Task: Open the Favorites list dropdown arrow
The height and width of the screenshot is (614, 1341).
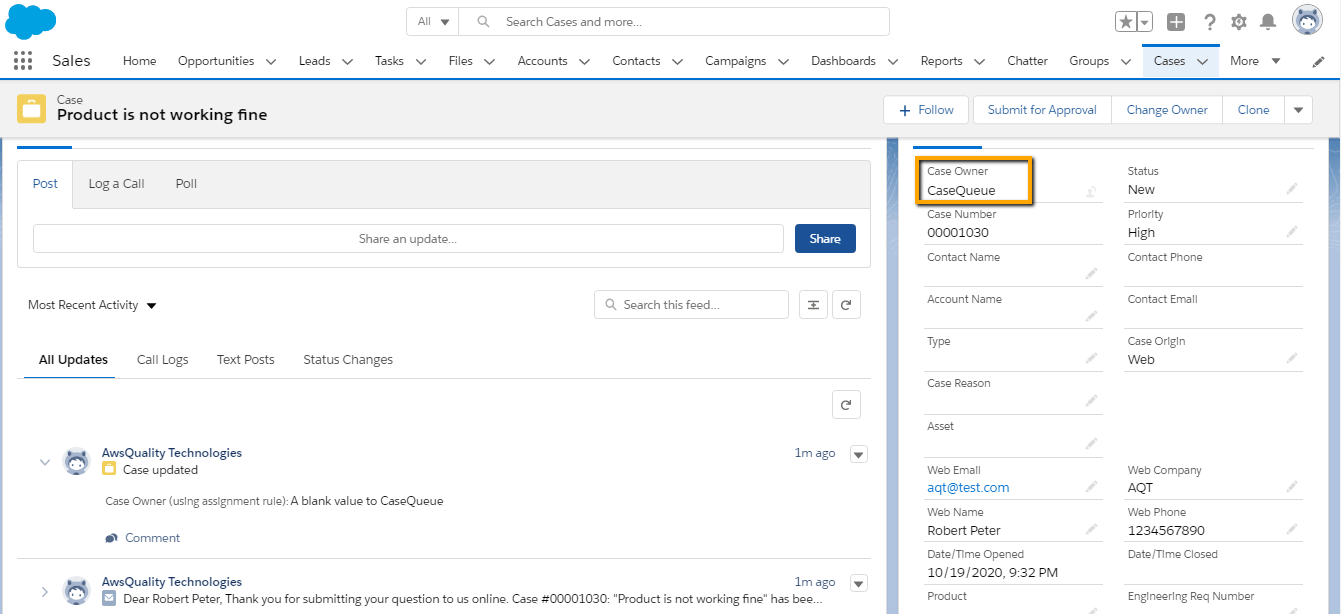Action: [x=1145, y=22]
